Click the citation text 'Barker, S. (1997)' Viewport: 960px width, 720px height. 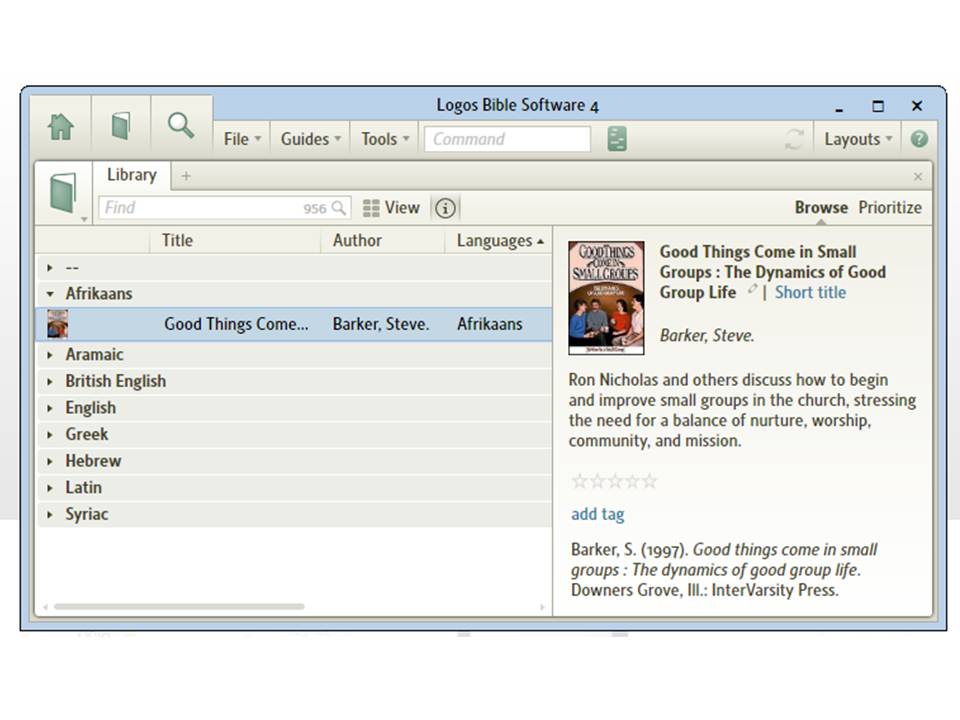pyautogui.click(x=629, y=550)
